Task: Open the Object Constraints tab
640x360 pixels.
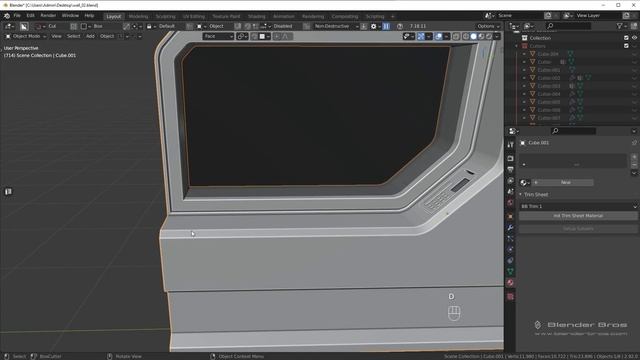Action: (x=510, y=260)
